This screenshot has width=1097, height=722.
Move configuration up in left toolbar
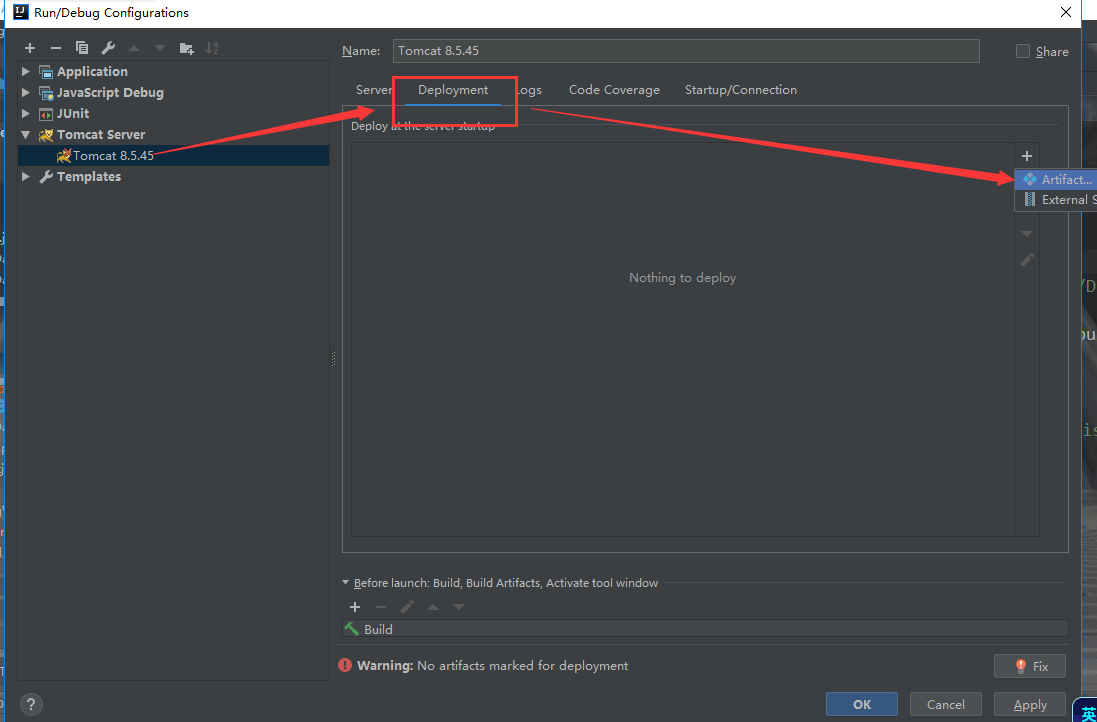(134, 48)
